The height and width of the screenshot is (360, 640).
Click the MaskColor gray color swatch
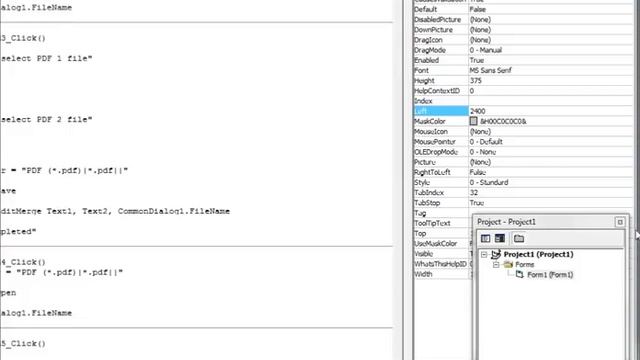(x=473, y=121)
